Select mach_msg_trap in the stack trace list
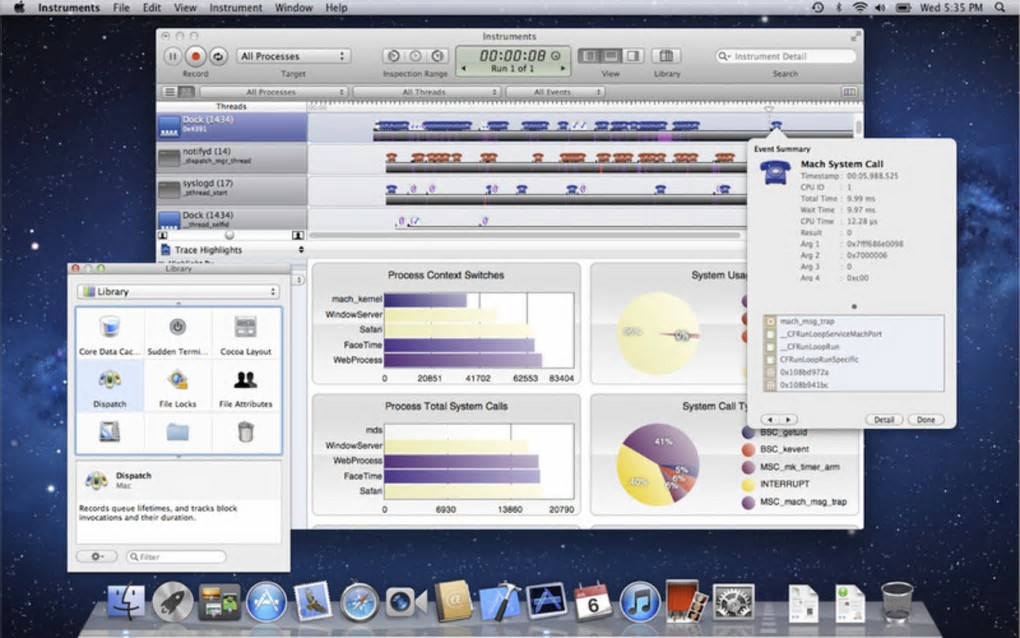Viewport: 1020px width, 638px height. [x=853, y=321]
